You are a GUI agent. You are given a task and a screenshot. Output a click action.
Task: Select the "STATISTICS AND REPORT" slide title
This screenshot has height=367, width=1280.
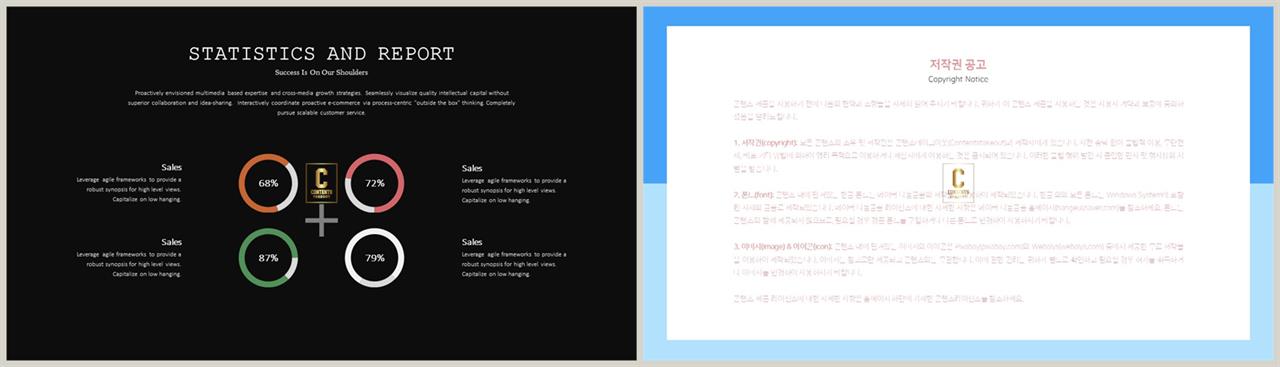pos(321,54)
